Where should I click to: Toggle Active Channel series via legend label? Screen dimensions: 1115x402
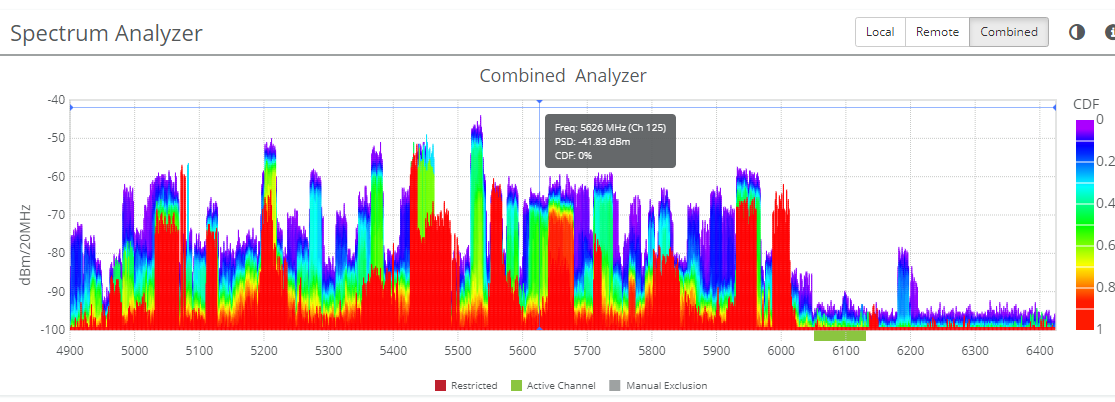(x=560, y=386)
